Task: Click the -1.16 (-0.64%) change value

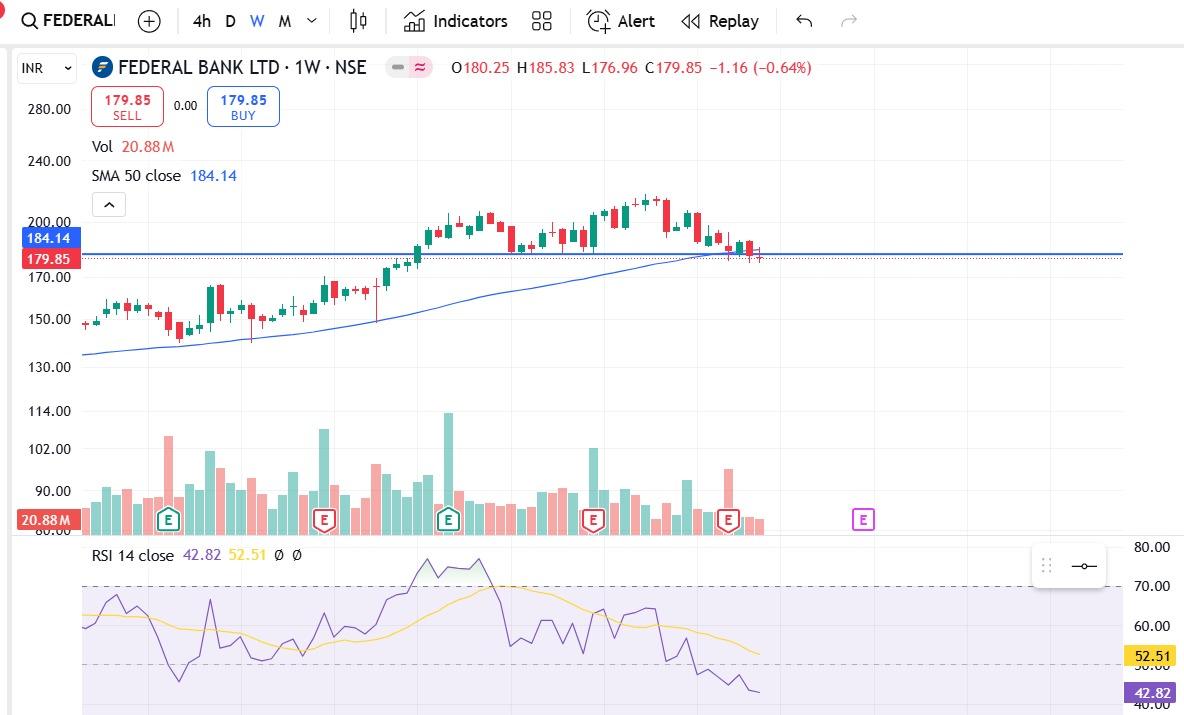Action: (760, 67)
